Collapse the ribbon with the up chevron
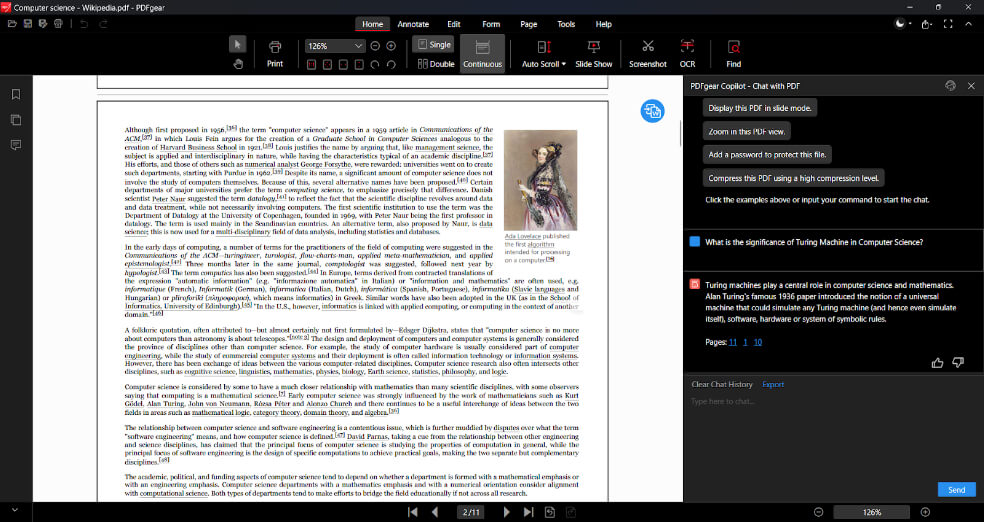This screenshot has height=522, width=984. (x=968, y=24)
